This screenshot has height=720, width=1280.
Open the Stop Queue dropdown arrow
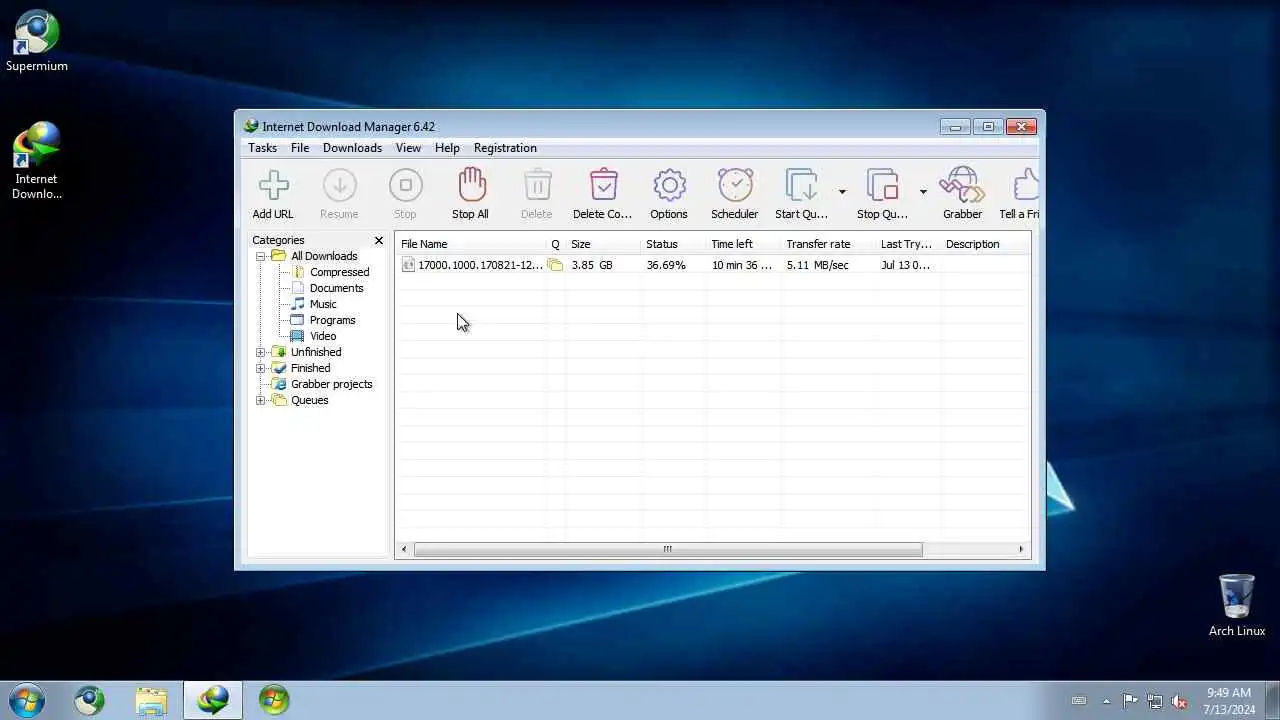(923, 191)
